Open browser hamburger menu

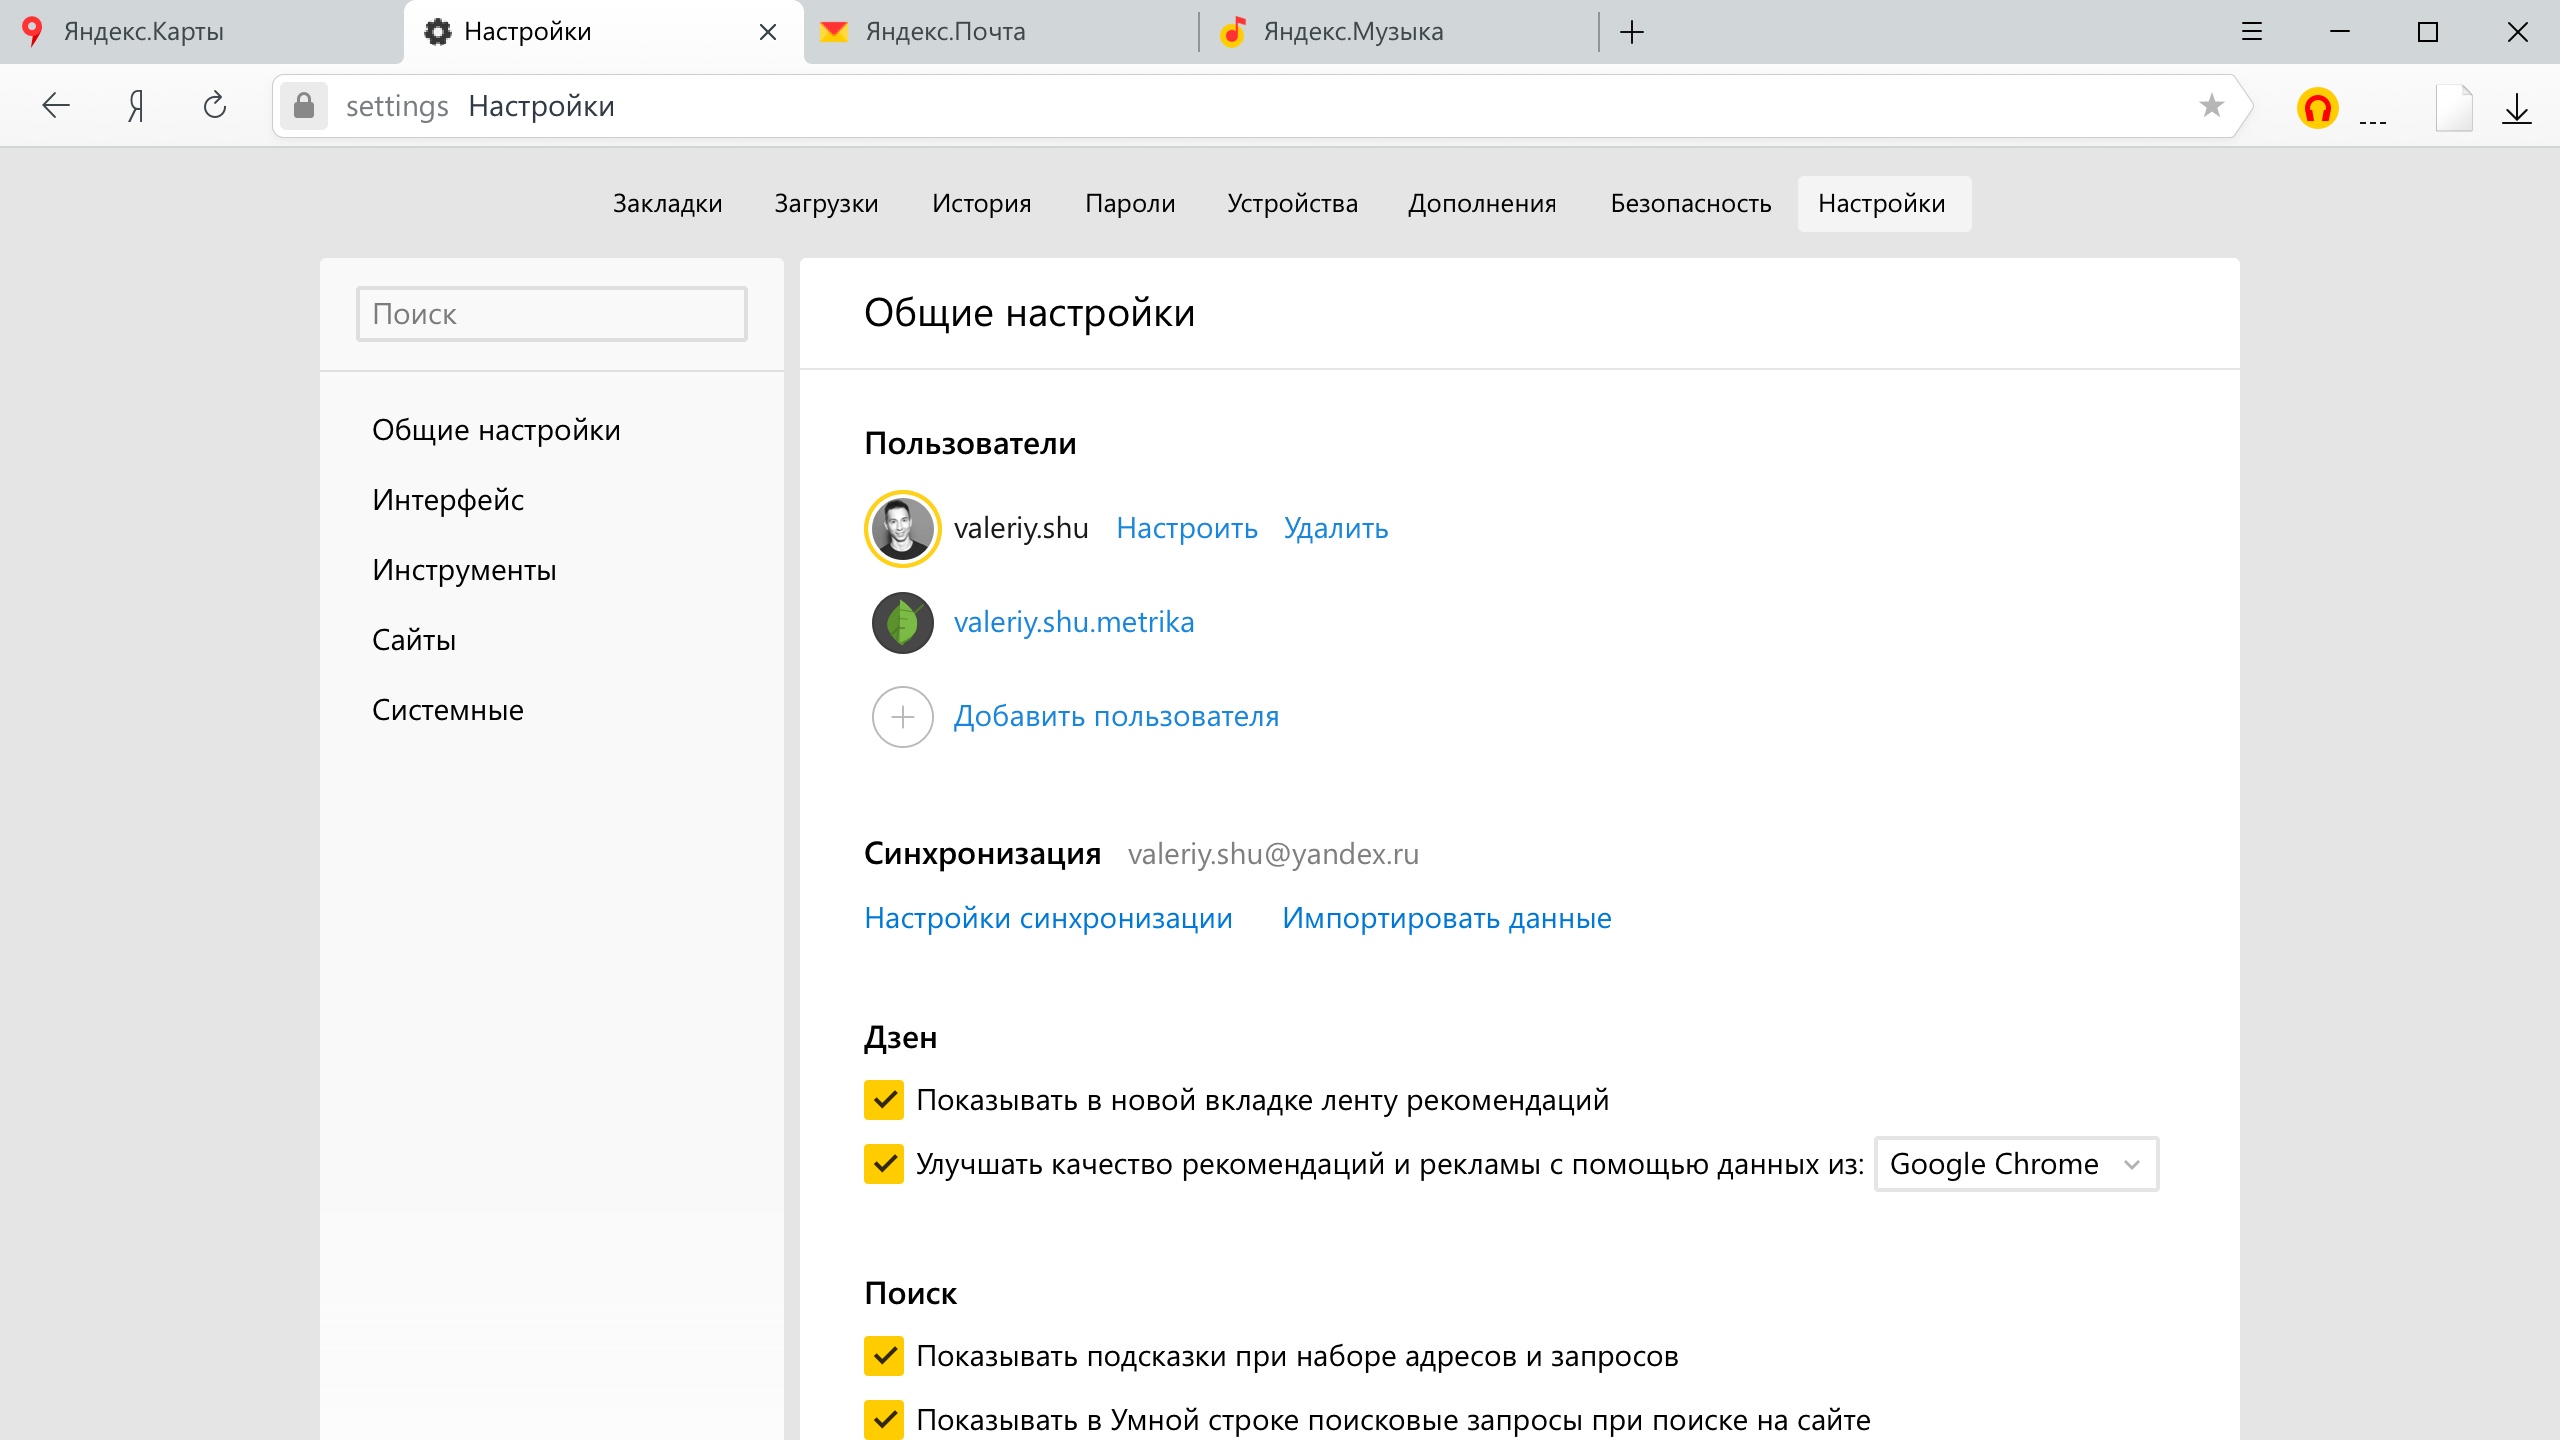click(2251, 32)
